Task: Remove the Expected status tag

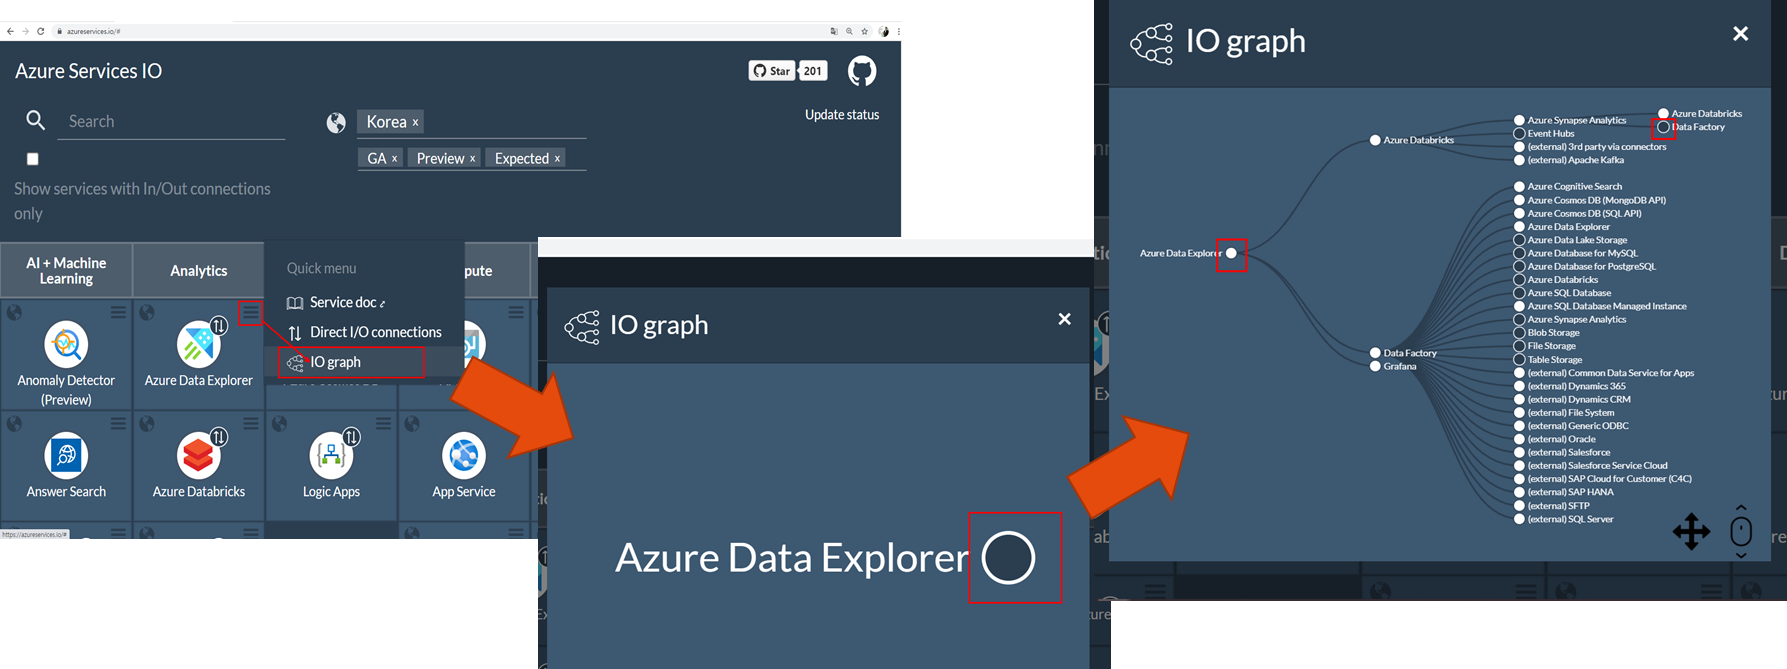Action: click(x=557, y=159)
